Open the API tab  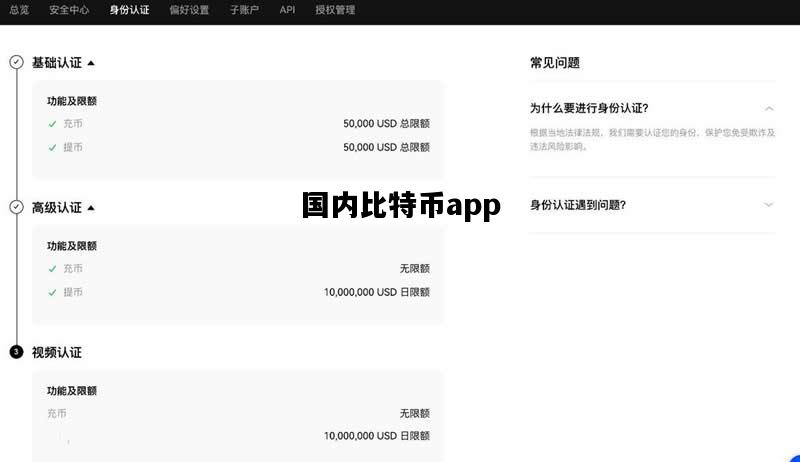pyautogui.click(x=287, y=10)
